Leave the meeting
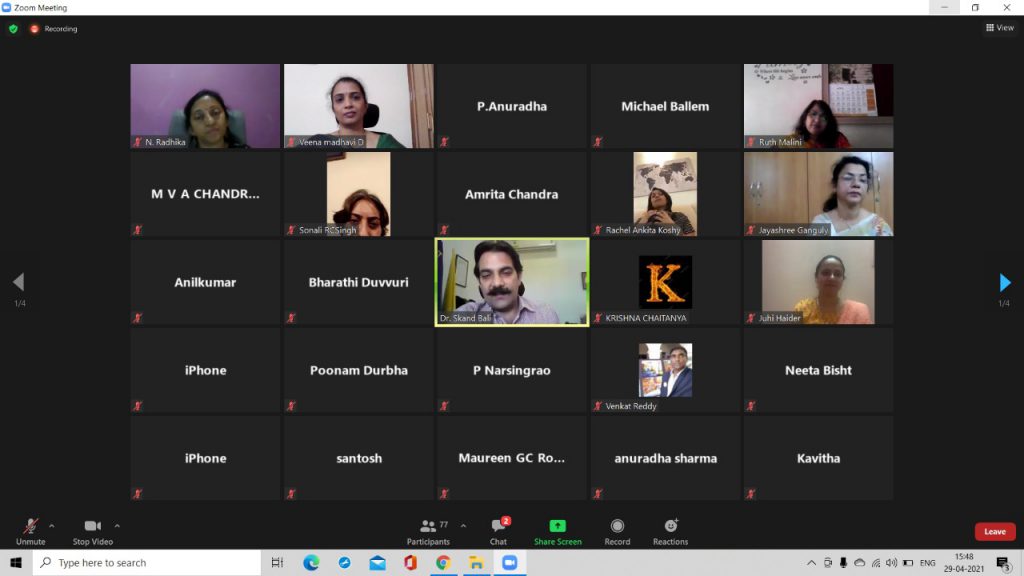The image size is (1024, 576). pyautogui.click(x=994, y=531)
